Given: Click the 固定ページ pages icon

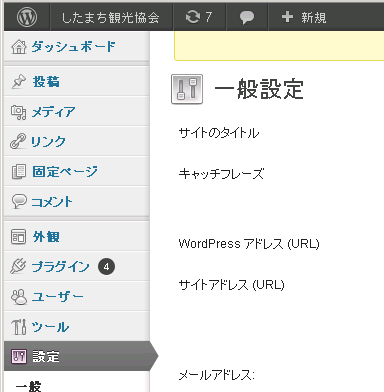Looking at the screenshot, I should coord(19,172).
